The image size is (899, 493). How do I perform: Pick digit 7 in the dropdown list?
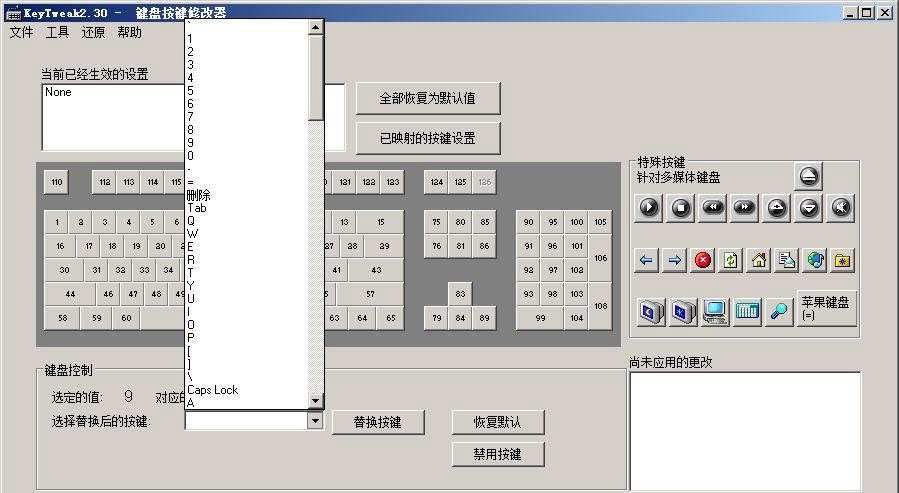coord(247,117)
